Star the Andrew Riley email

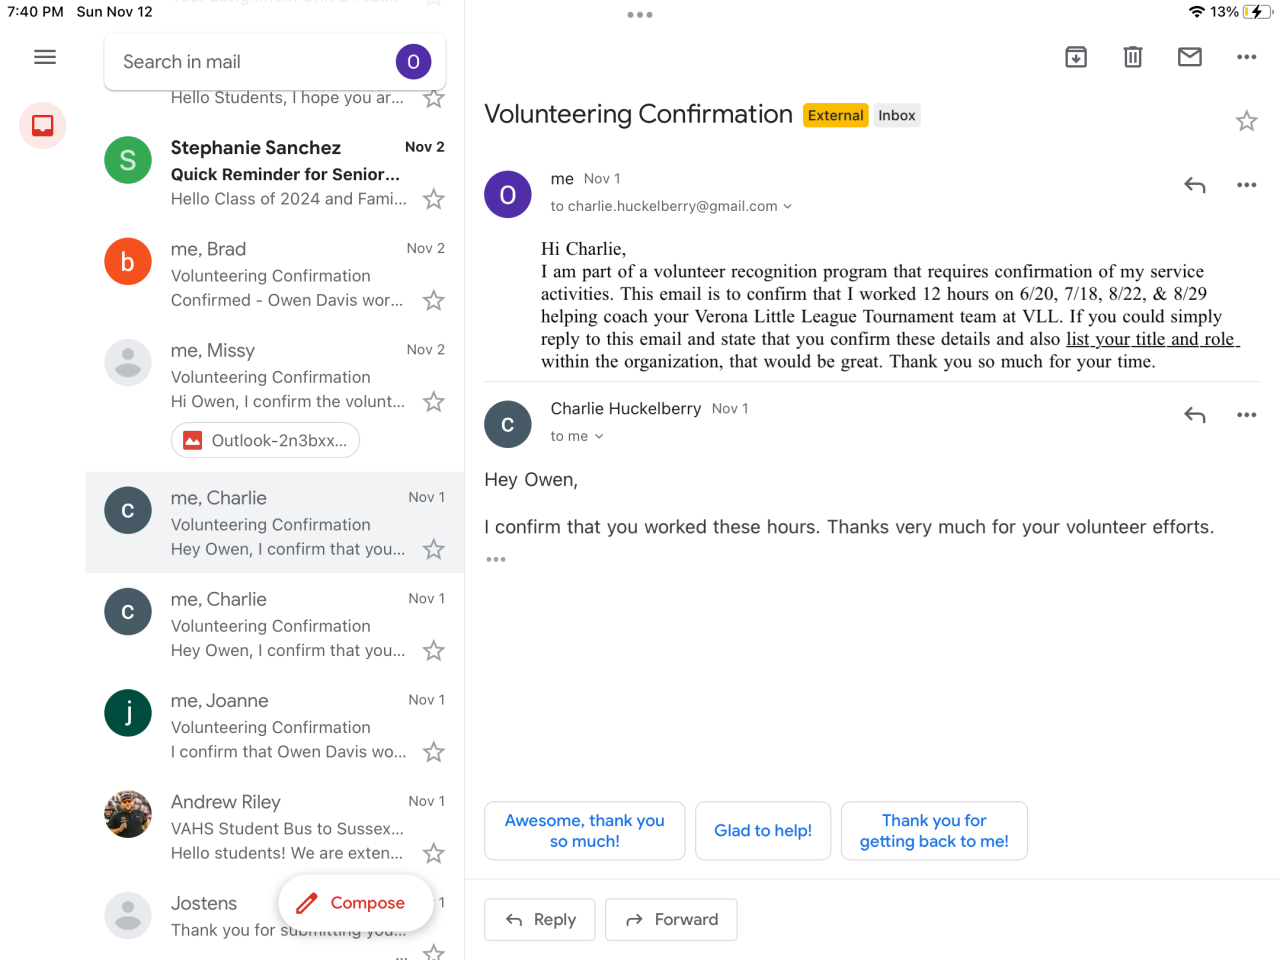[433, 854]
